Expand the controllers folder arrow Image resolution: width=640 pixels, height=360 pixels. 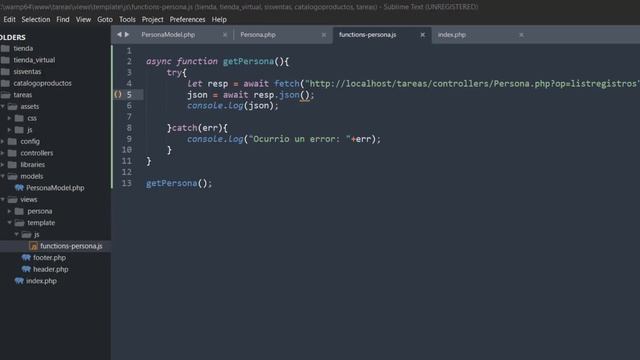pyautogui.click(x=2, y=153)
